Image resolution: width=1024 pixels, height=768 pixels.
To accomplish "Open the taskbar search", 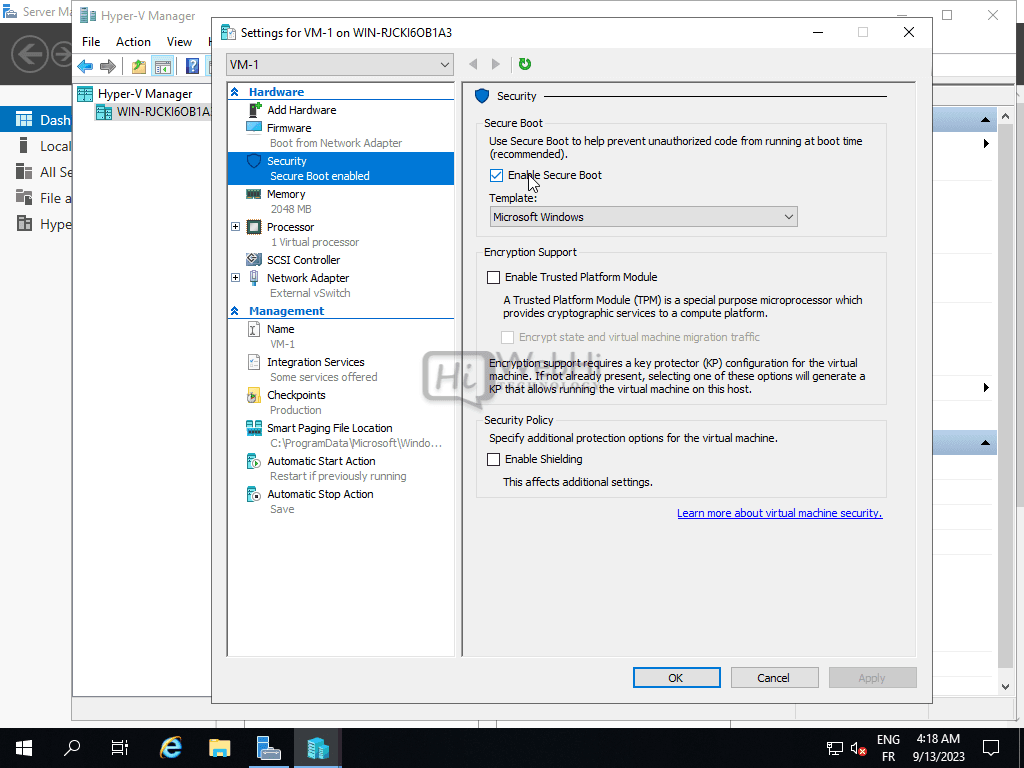I will [x=72, y=748].
